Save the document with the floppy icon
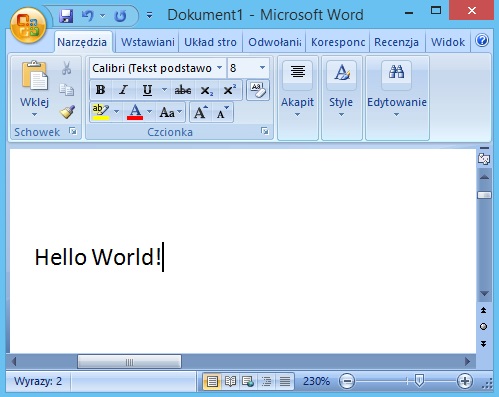Viewport: 499px width, 397px height. 66,16
